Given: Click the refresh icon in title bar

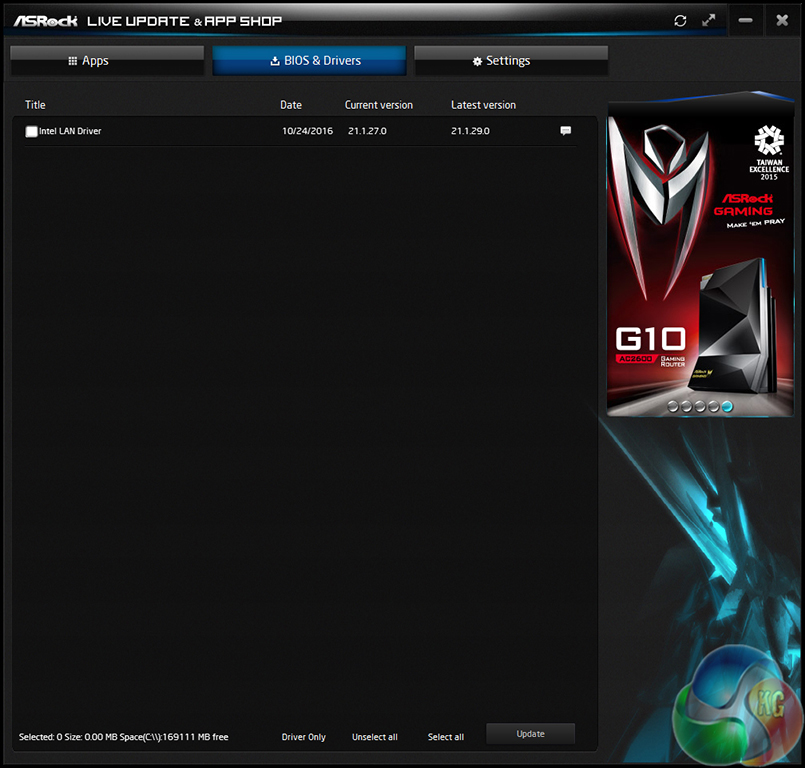Looking at the screenshot, I should click(x=680, y=21).
